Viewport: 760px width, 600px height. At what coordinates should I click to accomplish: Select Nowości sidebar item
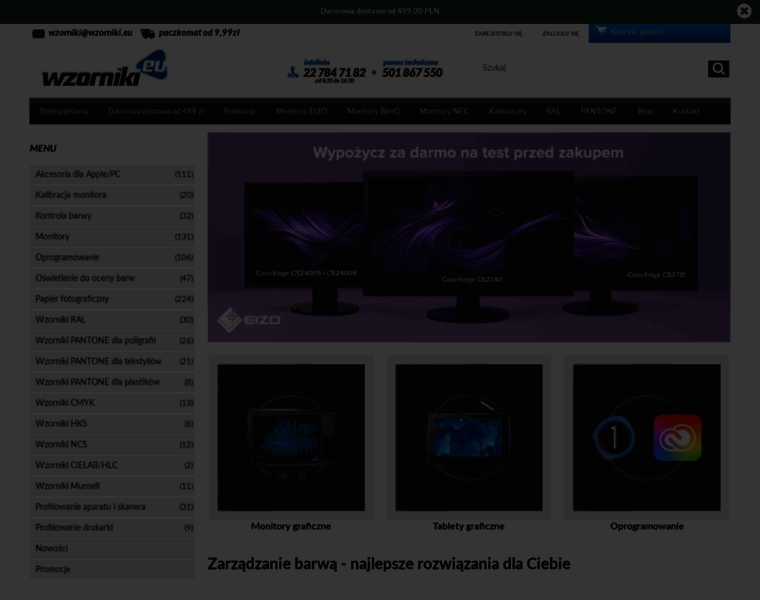pyautogui.click(x=112, y=549)
